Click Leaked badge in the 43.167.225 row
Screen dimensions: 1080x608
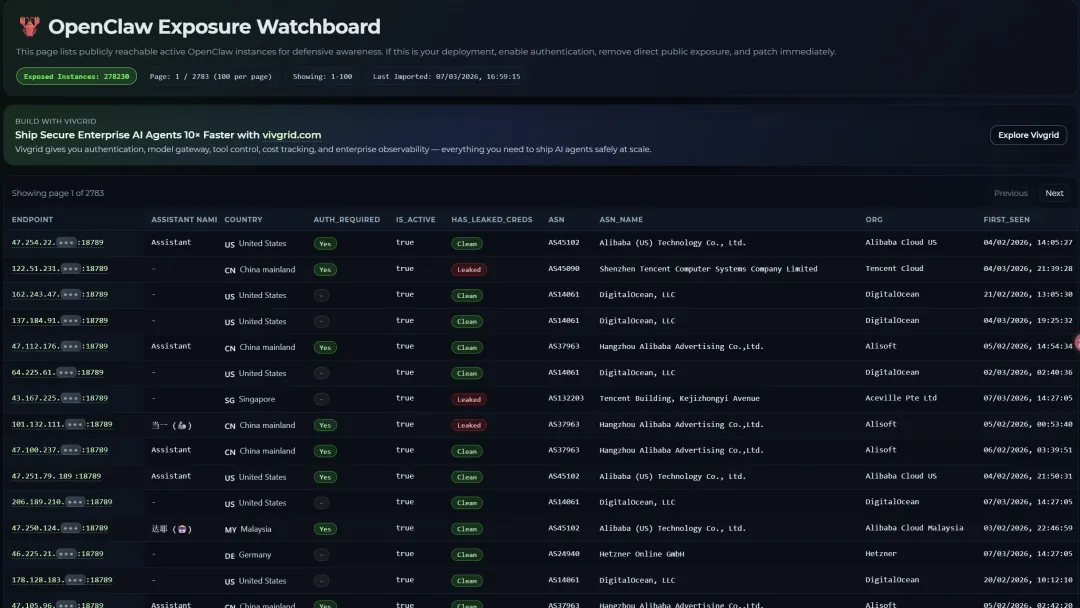coord(469,399)
